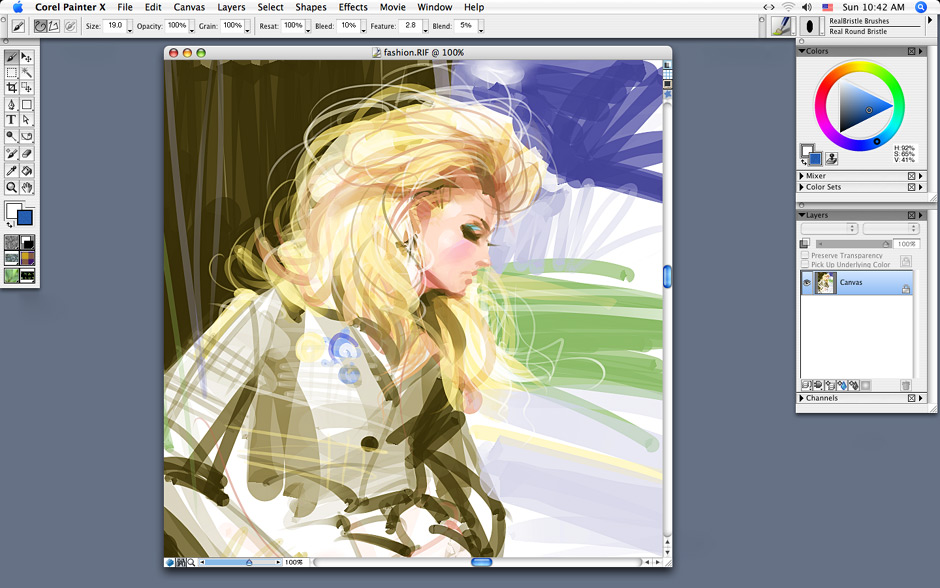
Task: Open Spotlight search in the menu bar
Action: [921, 7]
